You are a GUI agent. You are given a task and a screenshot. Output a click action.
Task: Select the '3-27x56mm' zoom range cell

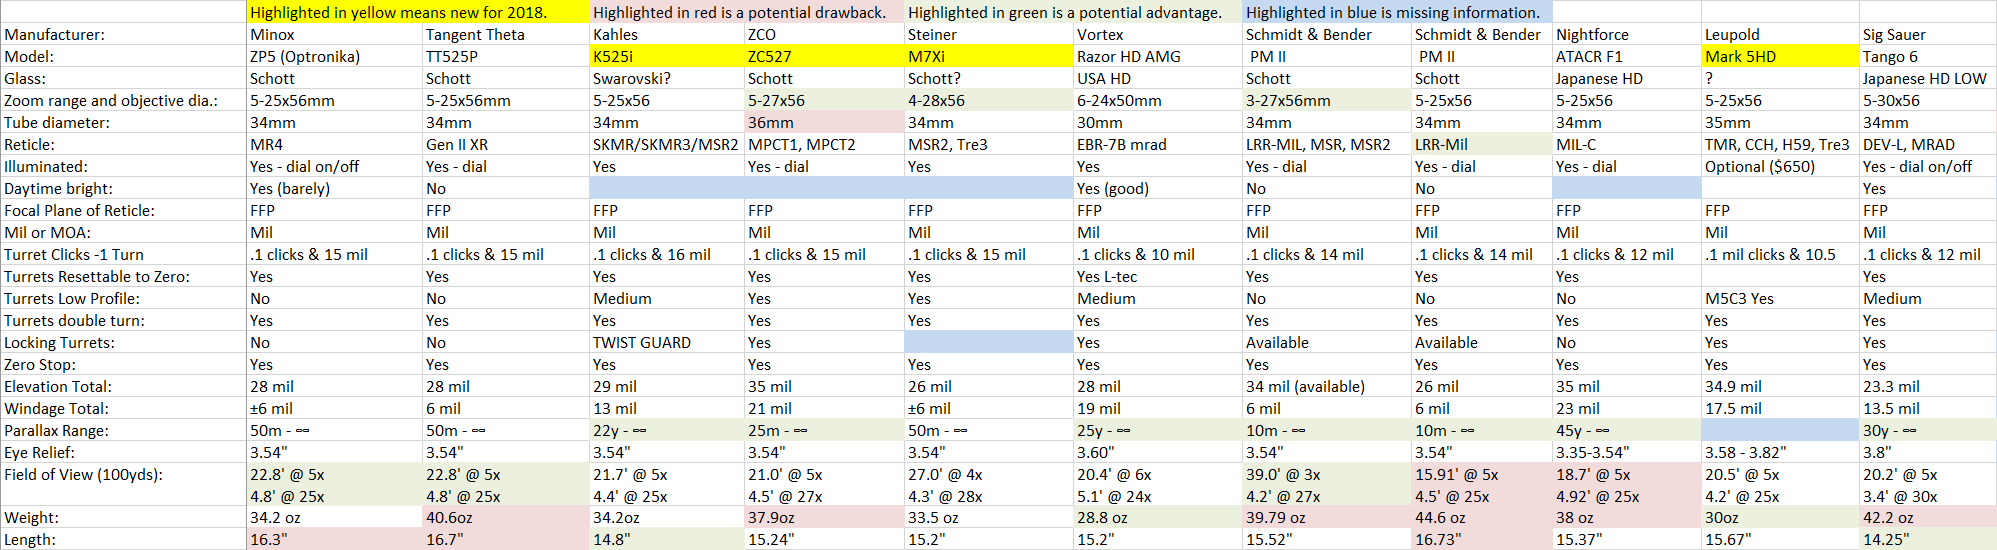point(1326,100)
